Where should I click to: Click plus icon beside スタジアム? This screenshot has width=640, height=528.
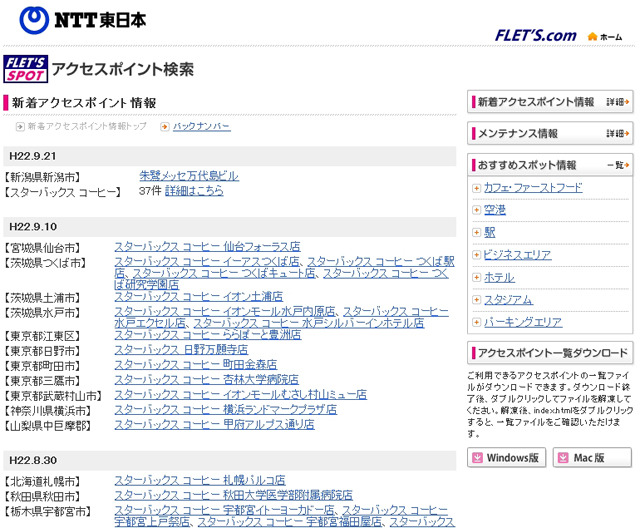(x=476, y=300)
